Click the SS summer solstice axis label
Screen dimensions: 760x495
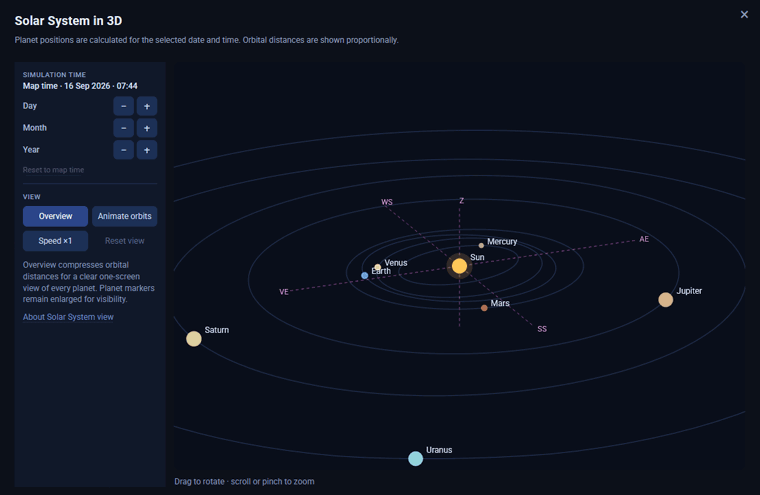click(x=542, y=329)
